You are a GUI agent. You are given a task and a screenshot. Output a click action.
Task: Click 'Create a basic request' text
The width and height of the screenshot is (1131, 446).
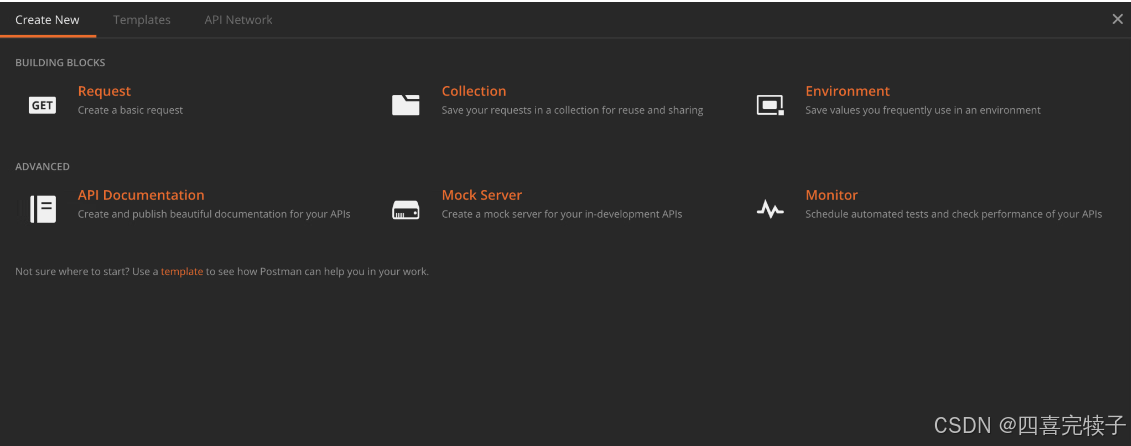click(131, 110)
